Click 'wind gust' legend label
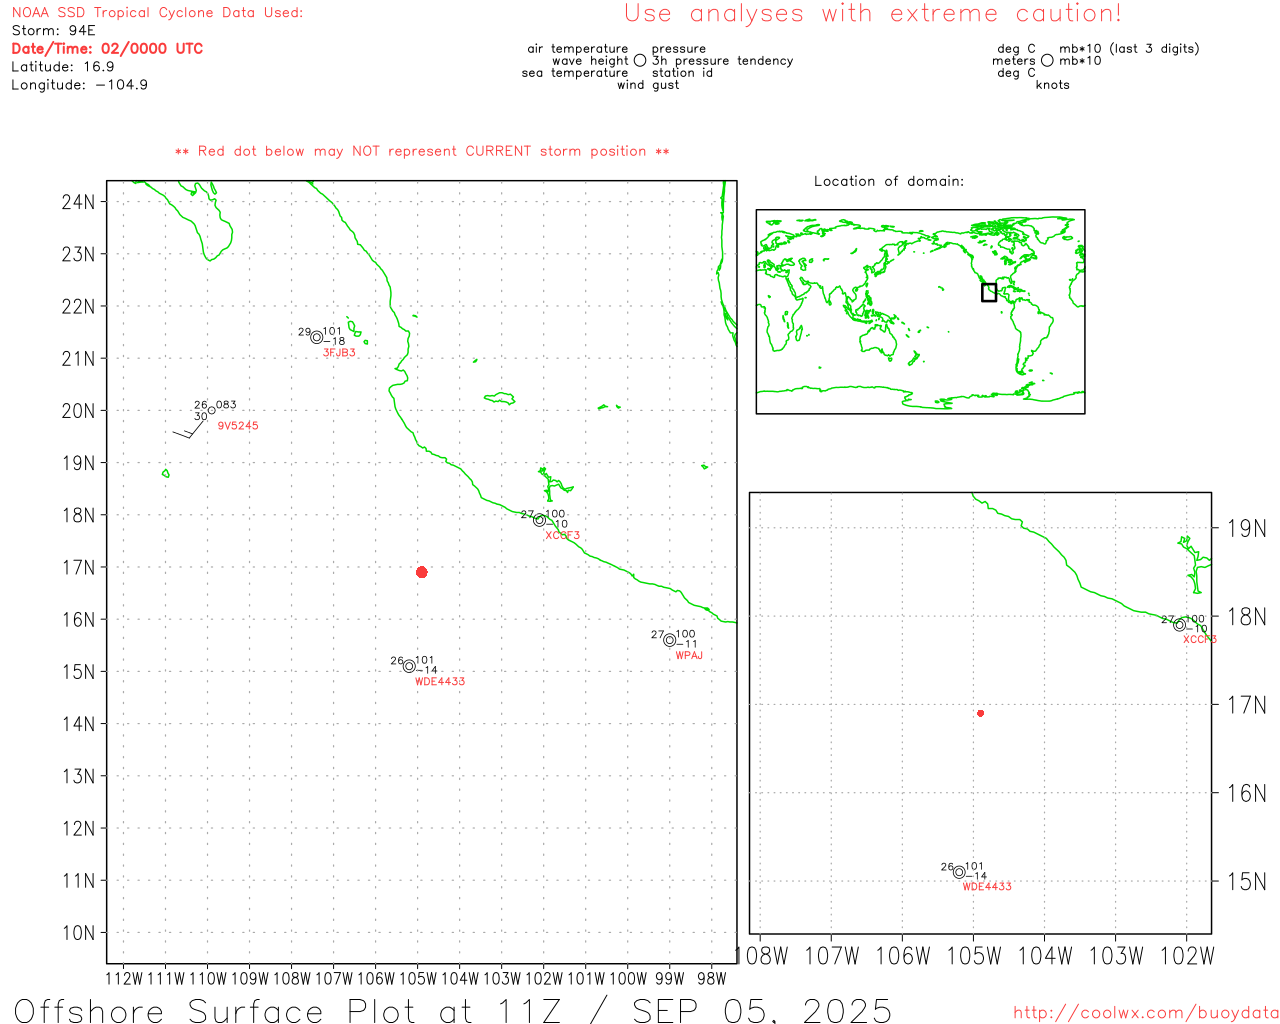 tap(648, 85)
